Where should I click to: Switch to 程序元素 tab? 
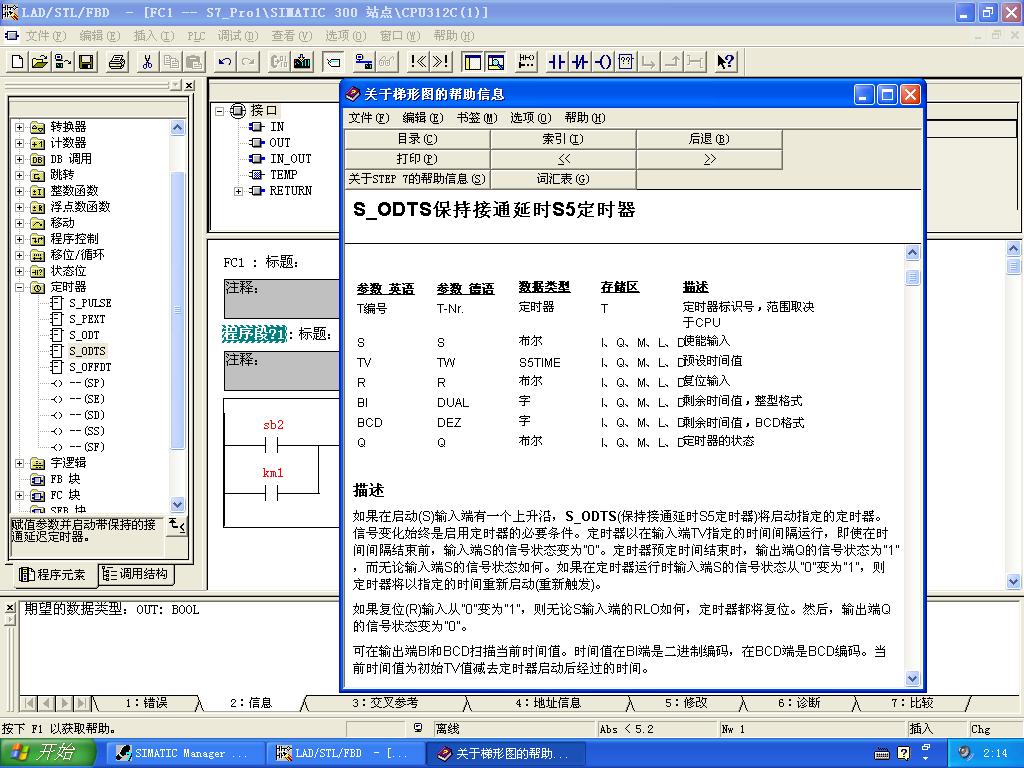54,575
